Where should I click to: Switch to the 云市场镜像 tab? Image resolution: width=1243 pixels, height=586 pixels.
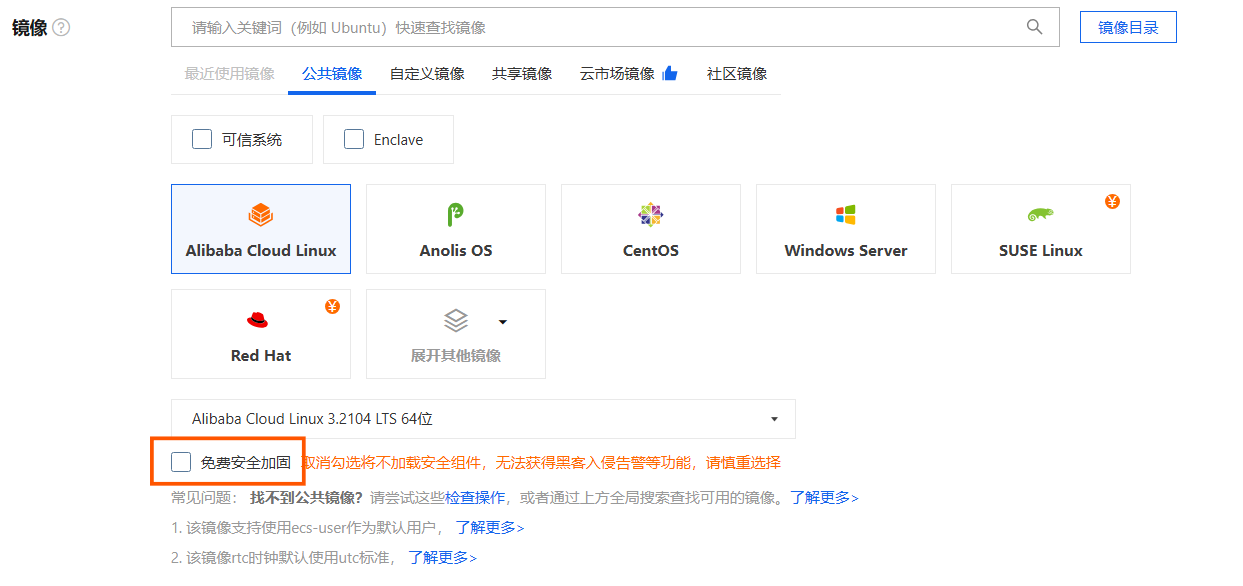[x=617, y=74]
